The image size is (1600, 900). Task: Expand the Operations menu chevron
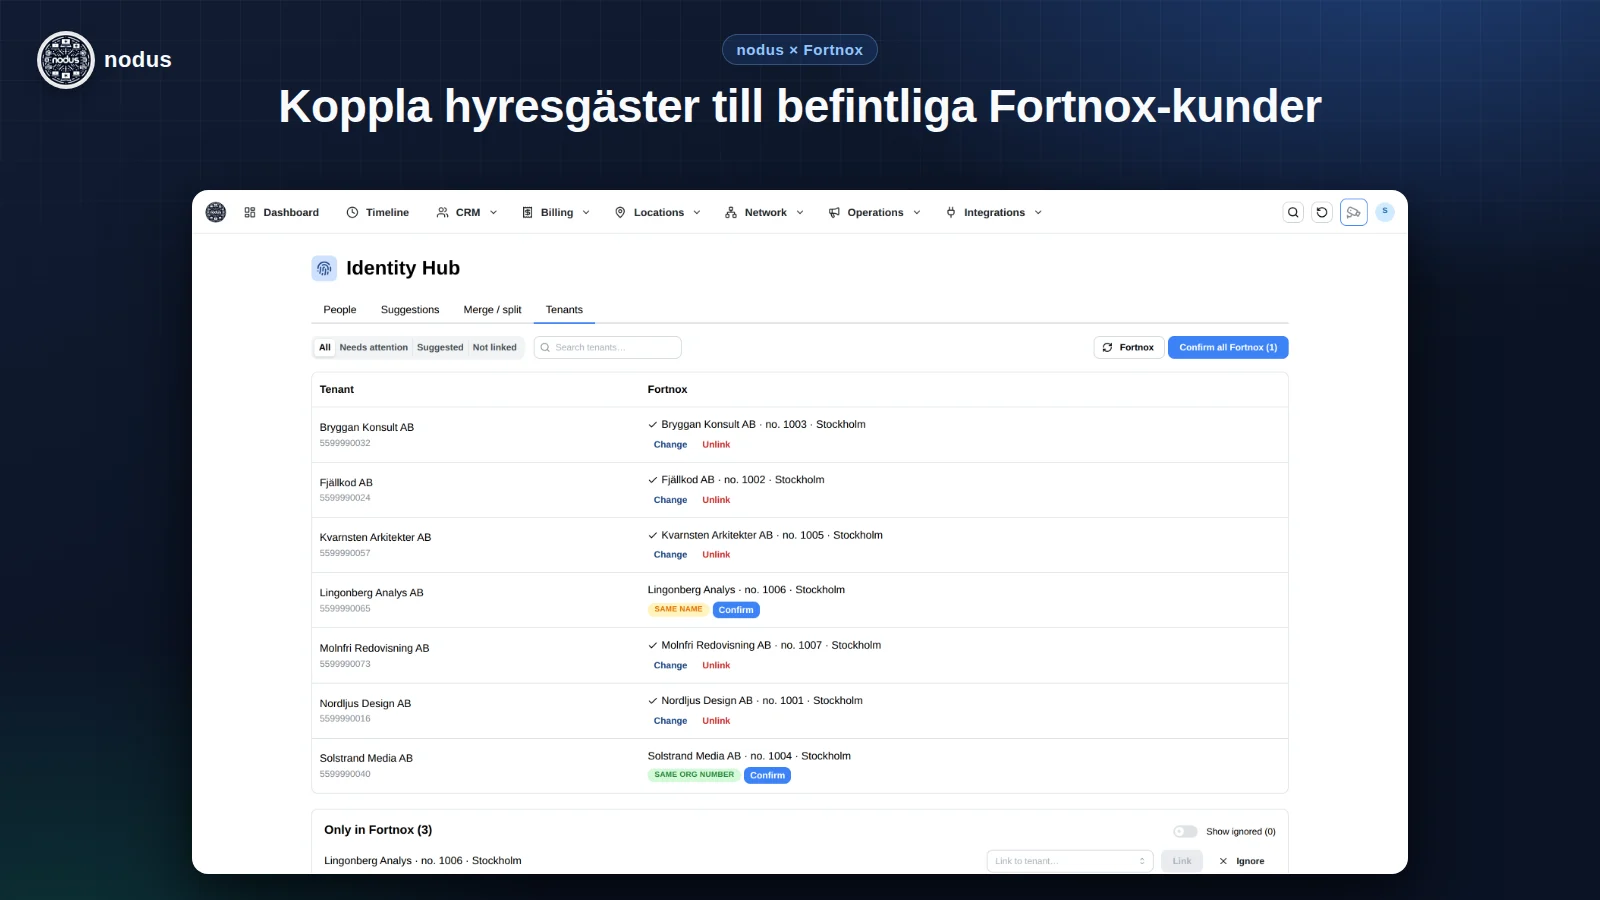(917, 212)
